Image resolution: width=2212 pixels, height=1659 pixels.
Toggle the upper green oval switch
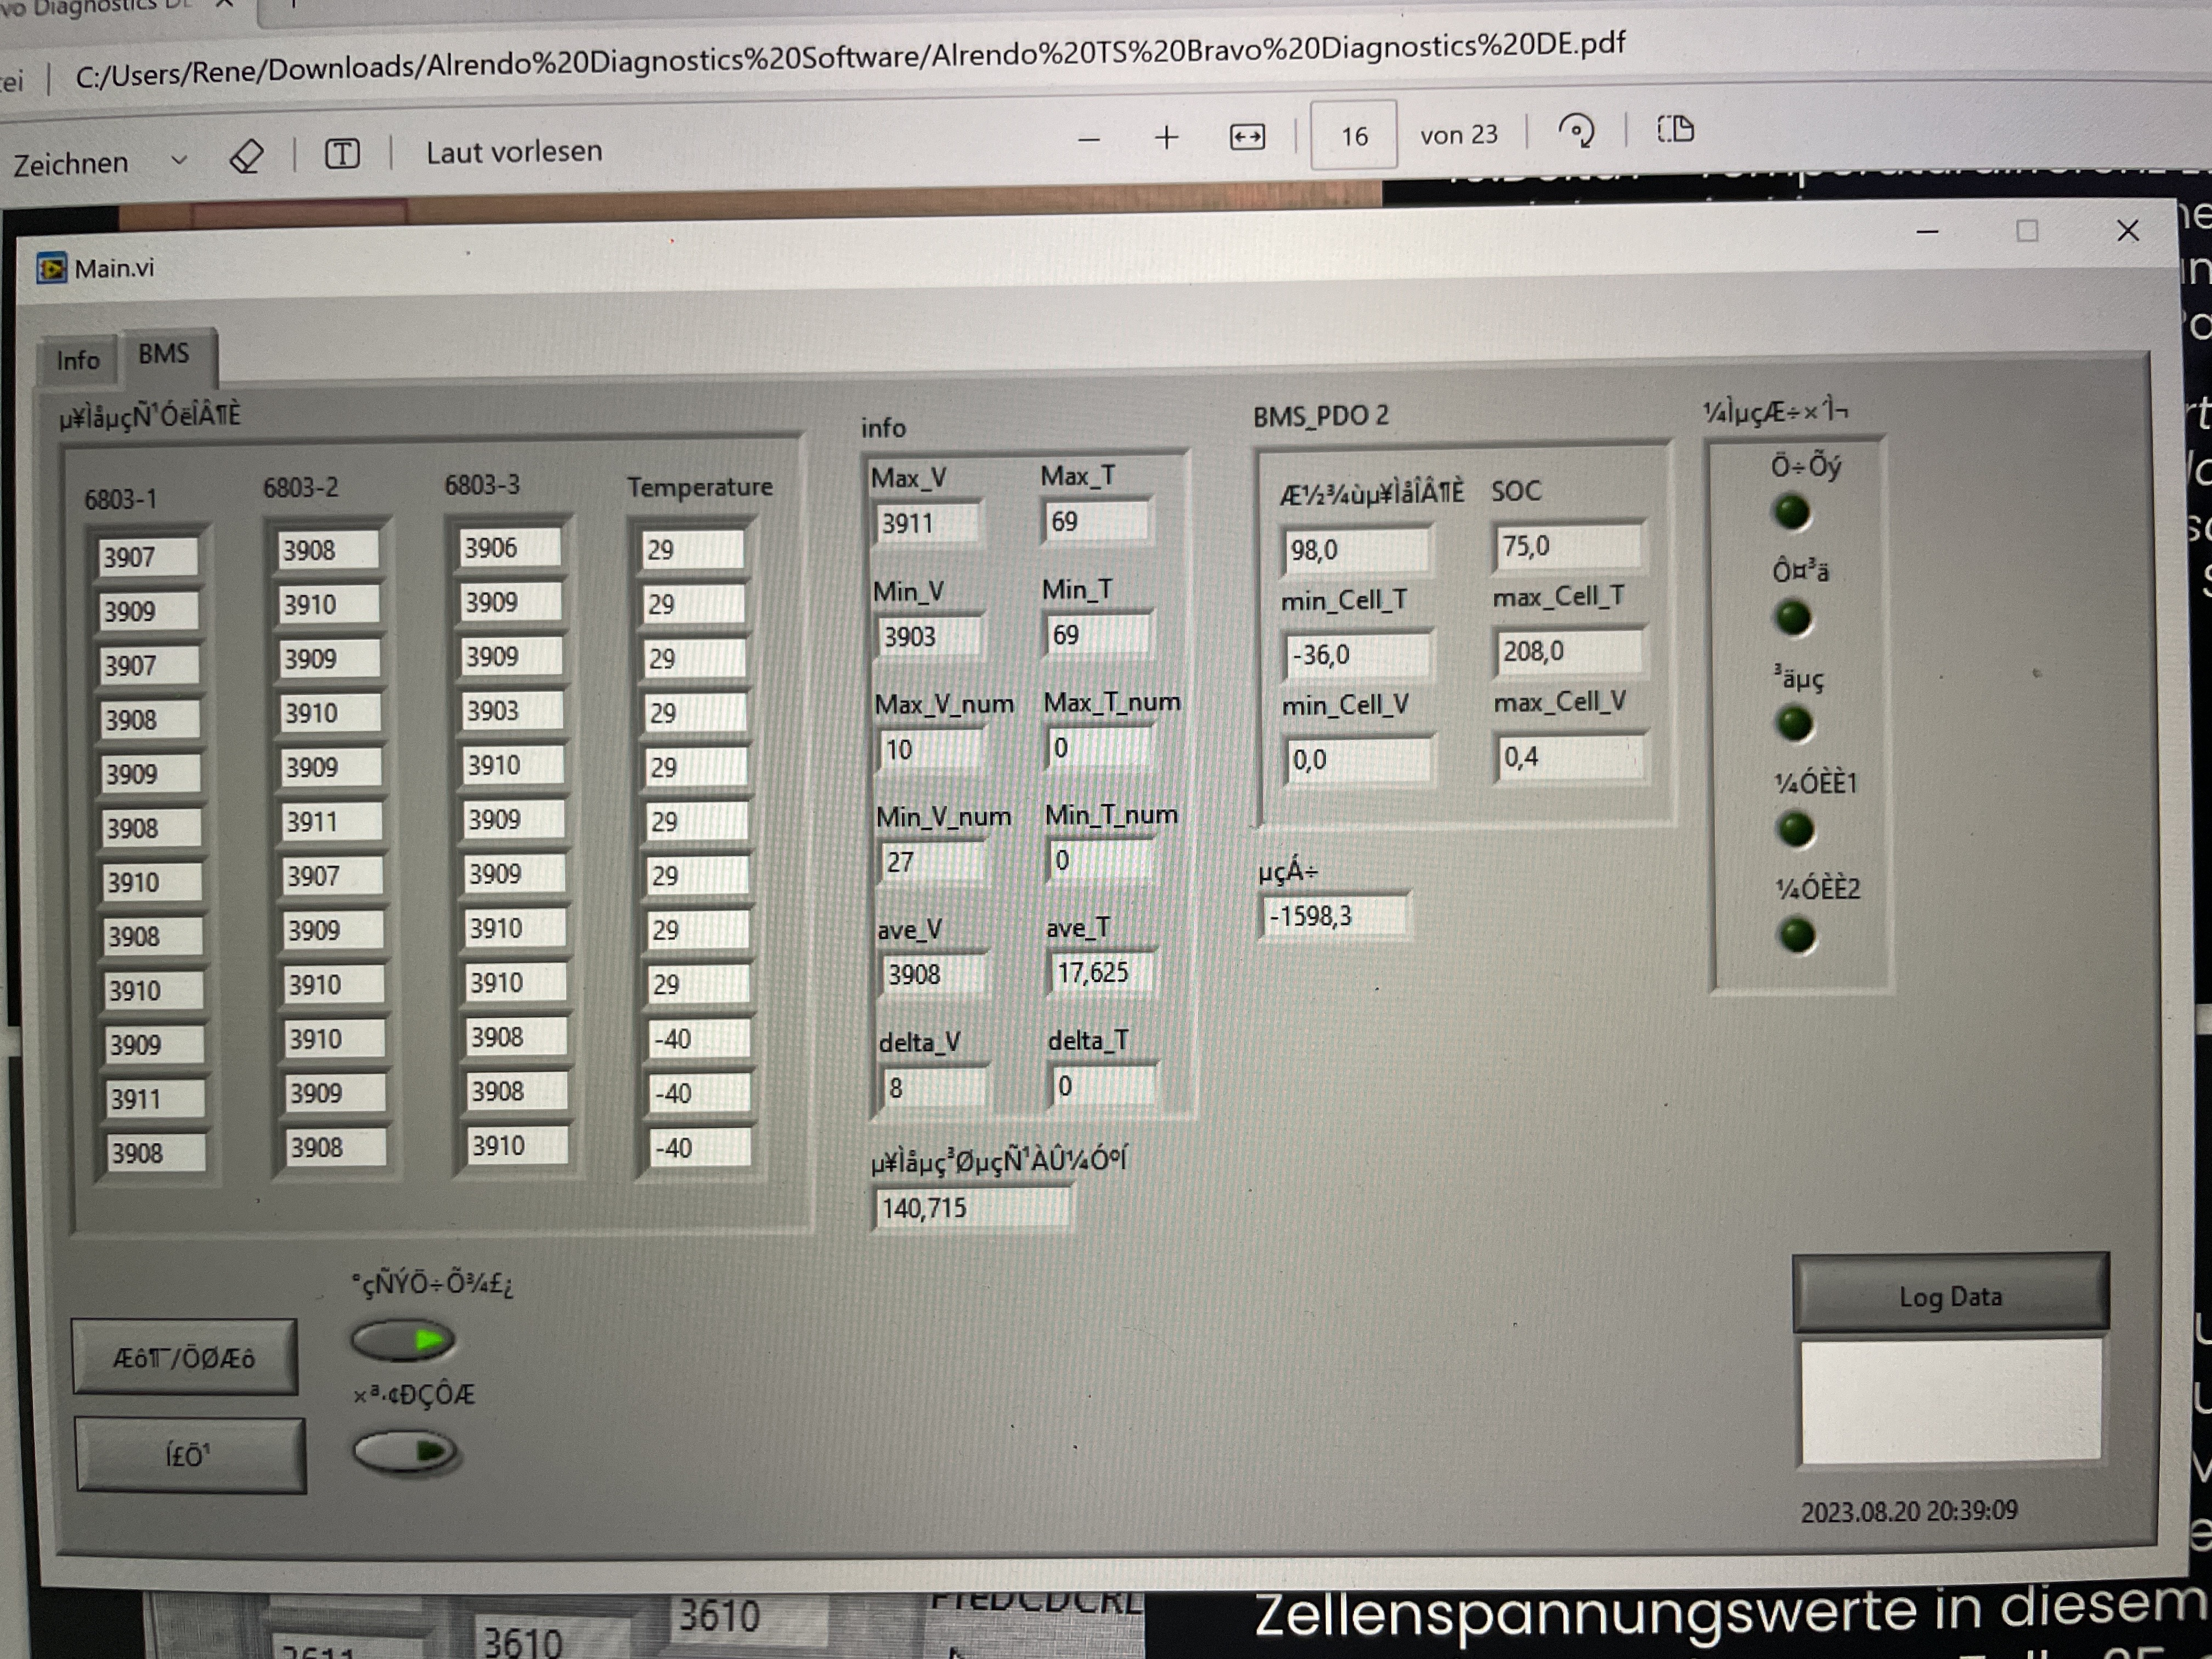click(x=403, y=1340)
